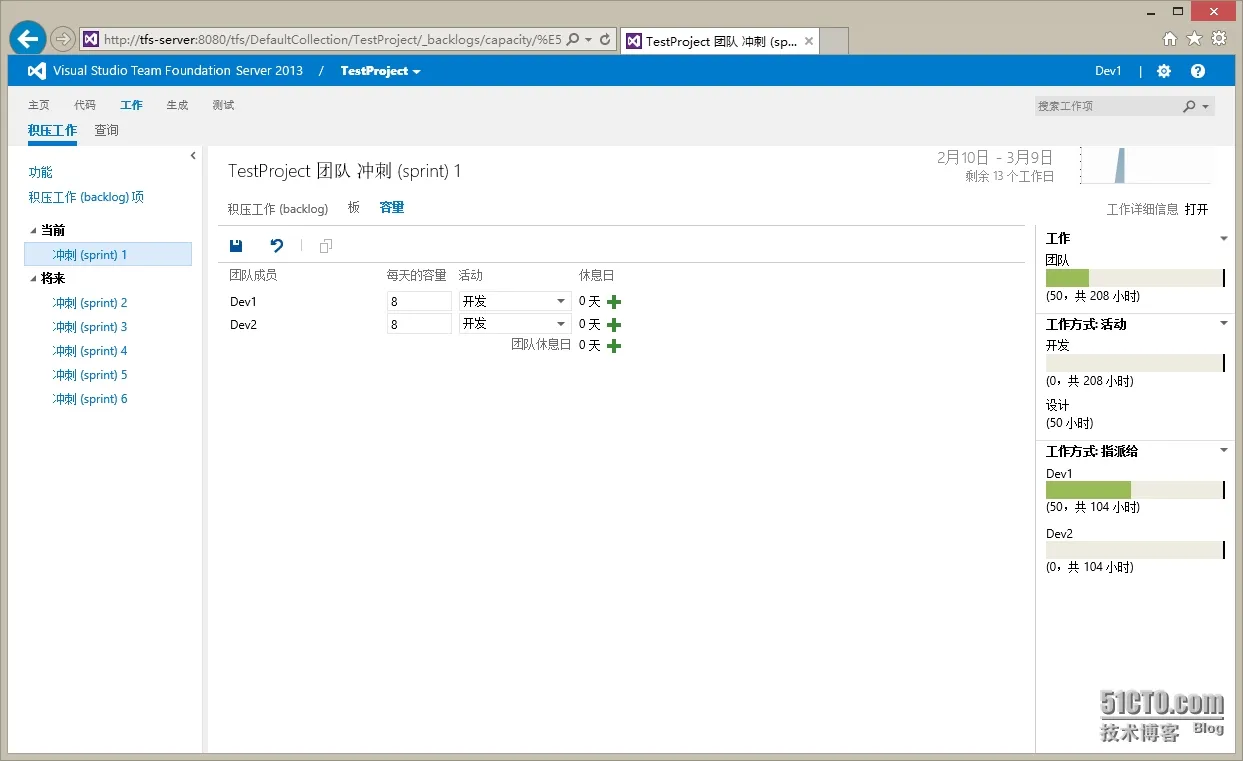
Task: Click Dev1 capacity per day field
Action: click(419, 301)
